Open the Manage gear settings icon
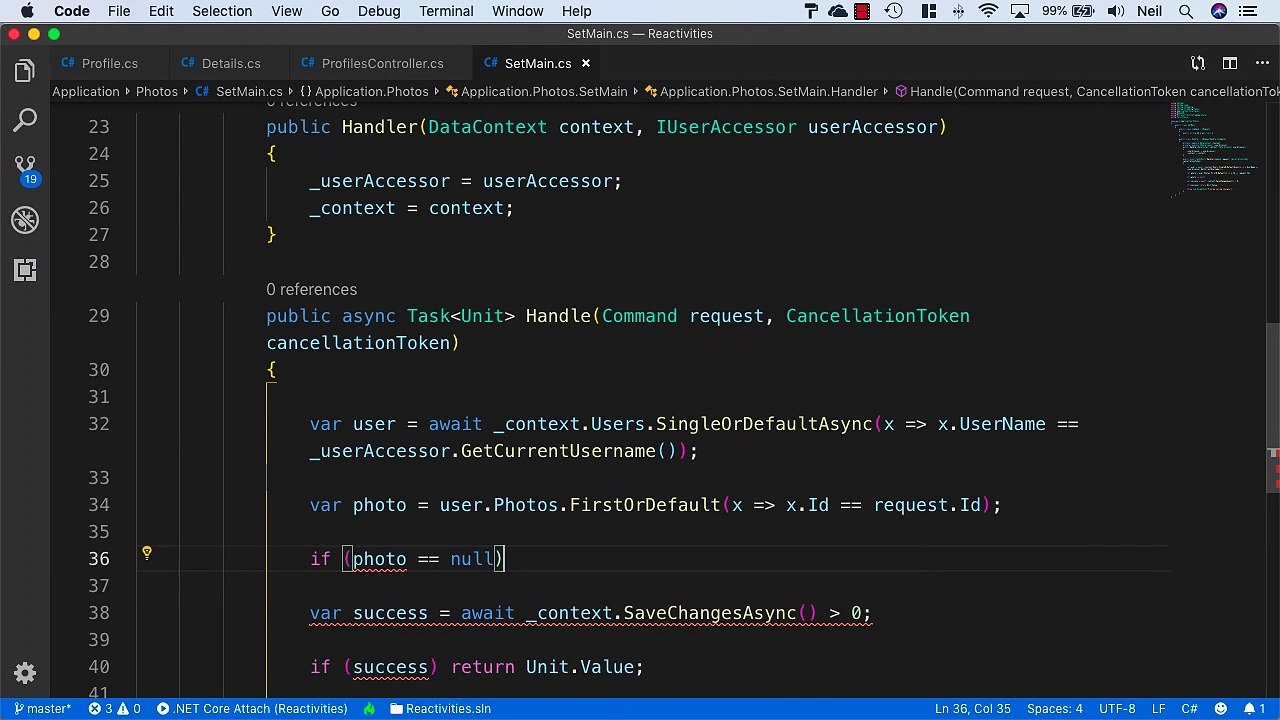Image resolution: width=1280 pixels, height=720 pixels. pos(25,673)
